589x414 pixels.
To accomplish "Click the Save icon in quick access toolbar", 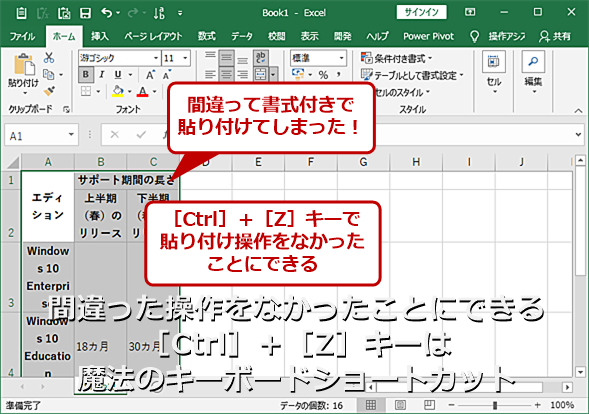I will [x=85, y=13].
